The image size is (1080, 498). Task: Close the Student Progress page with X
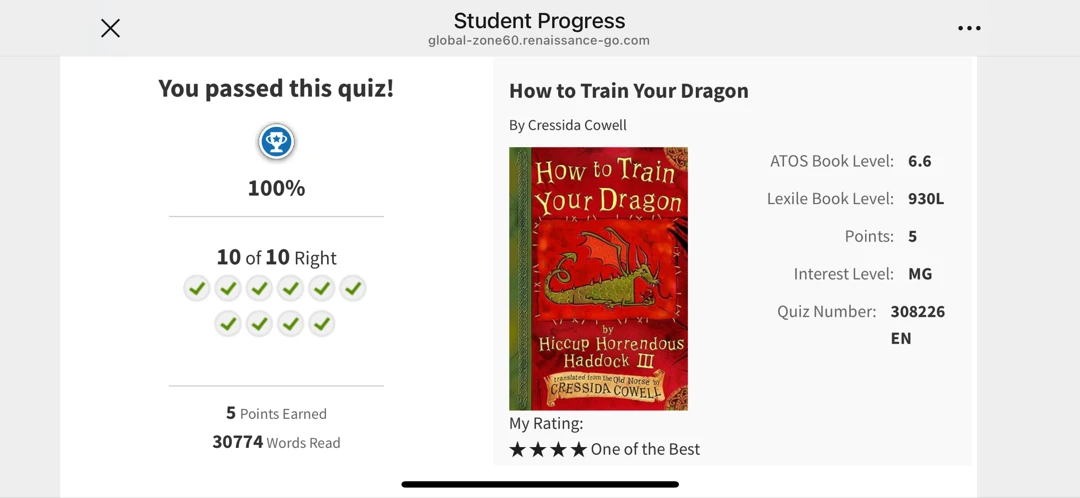point(110,28)
